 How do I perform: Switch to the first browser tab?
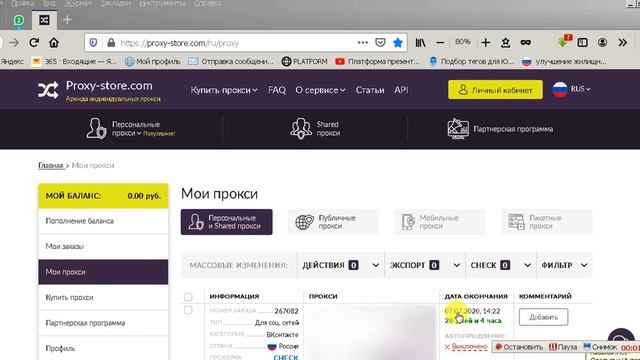(18, 20)
